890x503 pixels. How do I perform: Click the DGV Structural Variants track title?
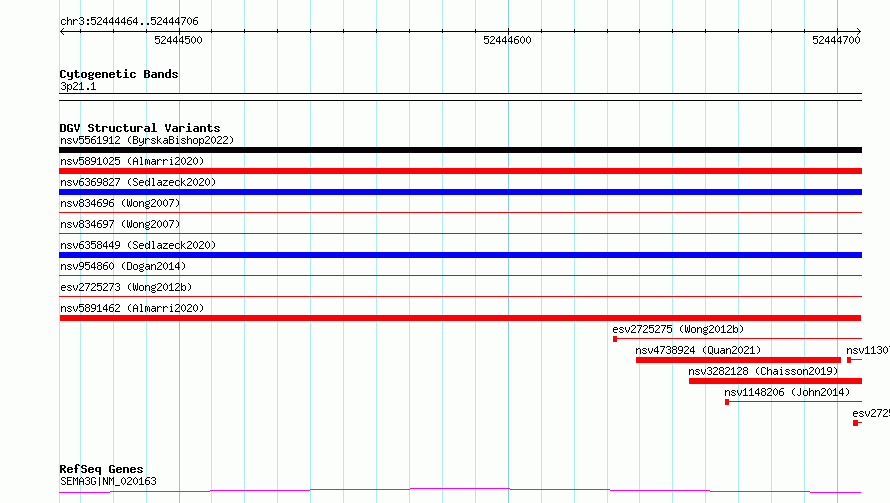point(140,128)
